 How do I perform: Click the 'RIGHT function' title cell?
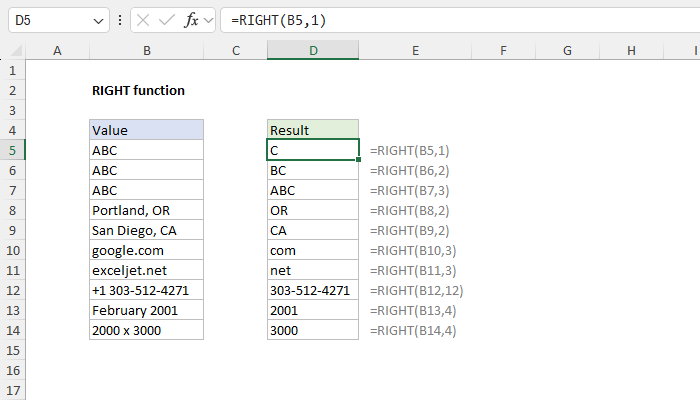138,91
